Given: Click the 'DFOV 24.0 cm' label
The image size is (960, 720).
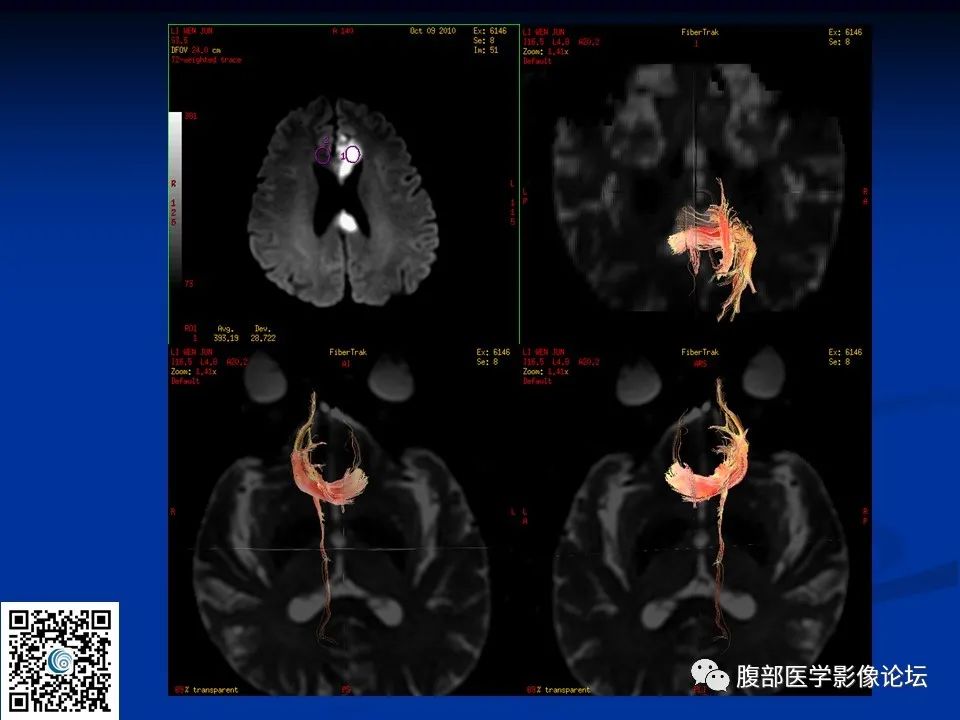Looking at the screenshot, I should [x=196, y=50].
